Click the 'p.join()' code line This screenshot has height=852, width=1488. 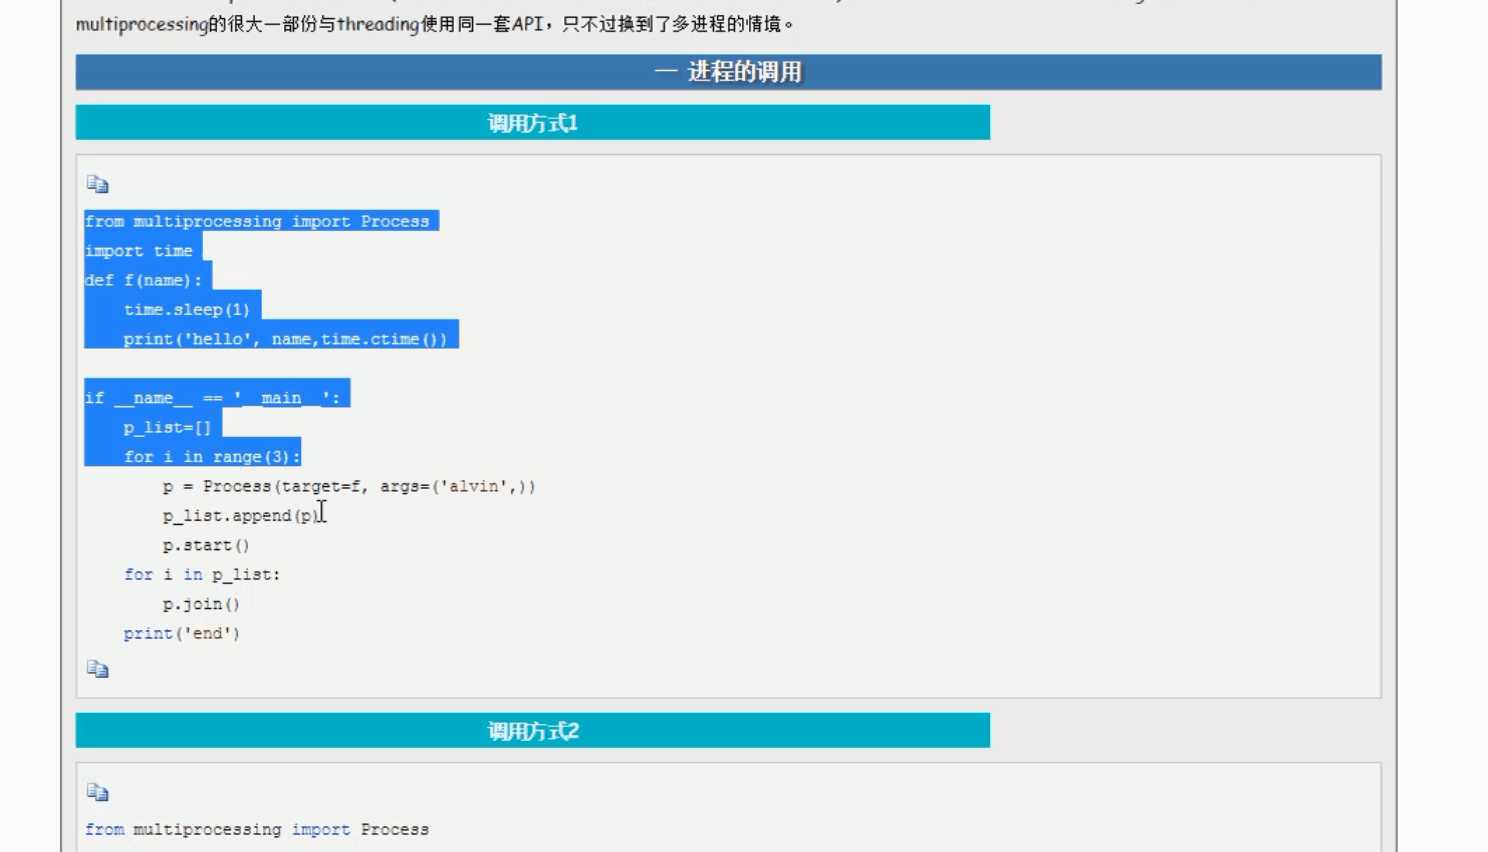click(201, 604)
